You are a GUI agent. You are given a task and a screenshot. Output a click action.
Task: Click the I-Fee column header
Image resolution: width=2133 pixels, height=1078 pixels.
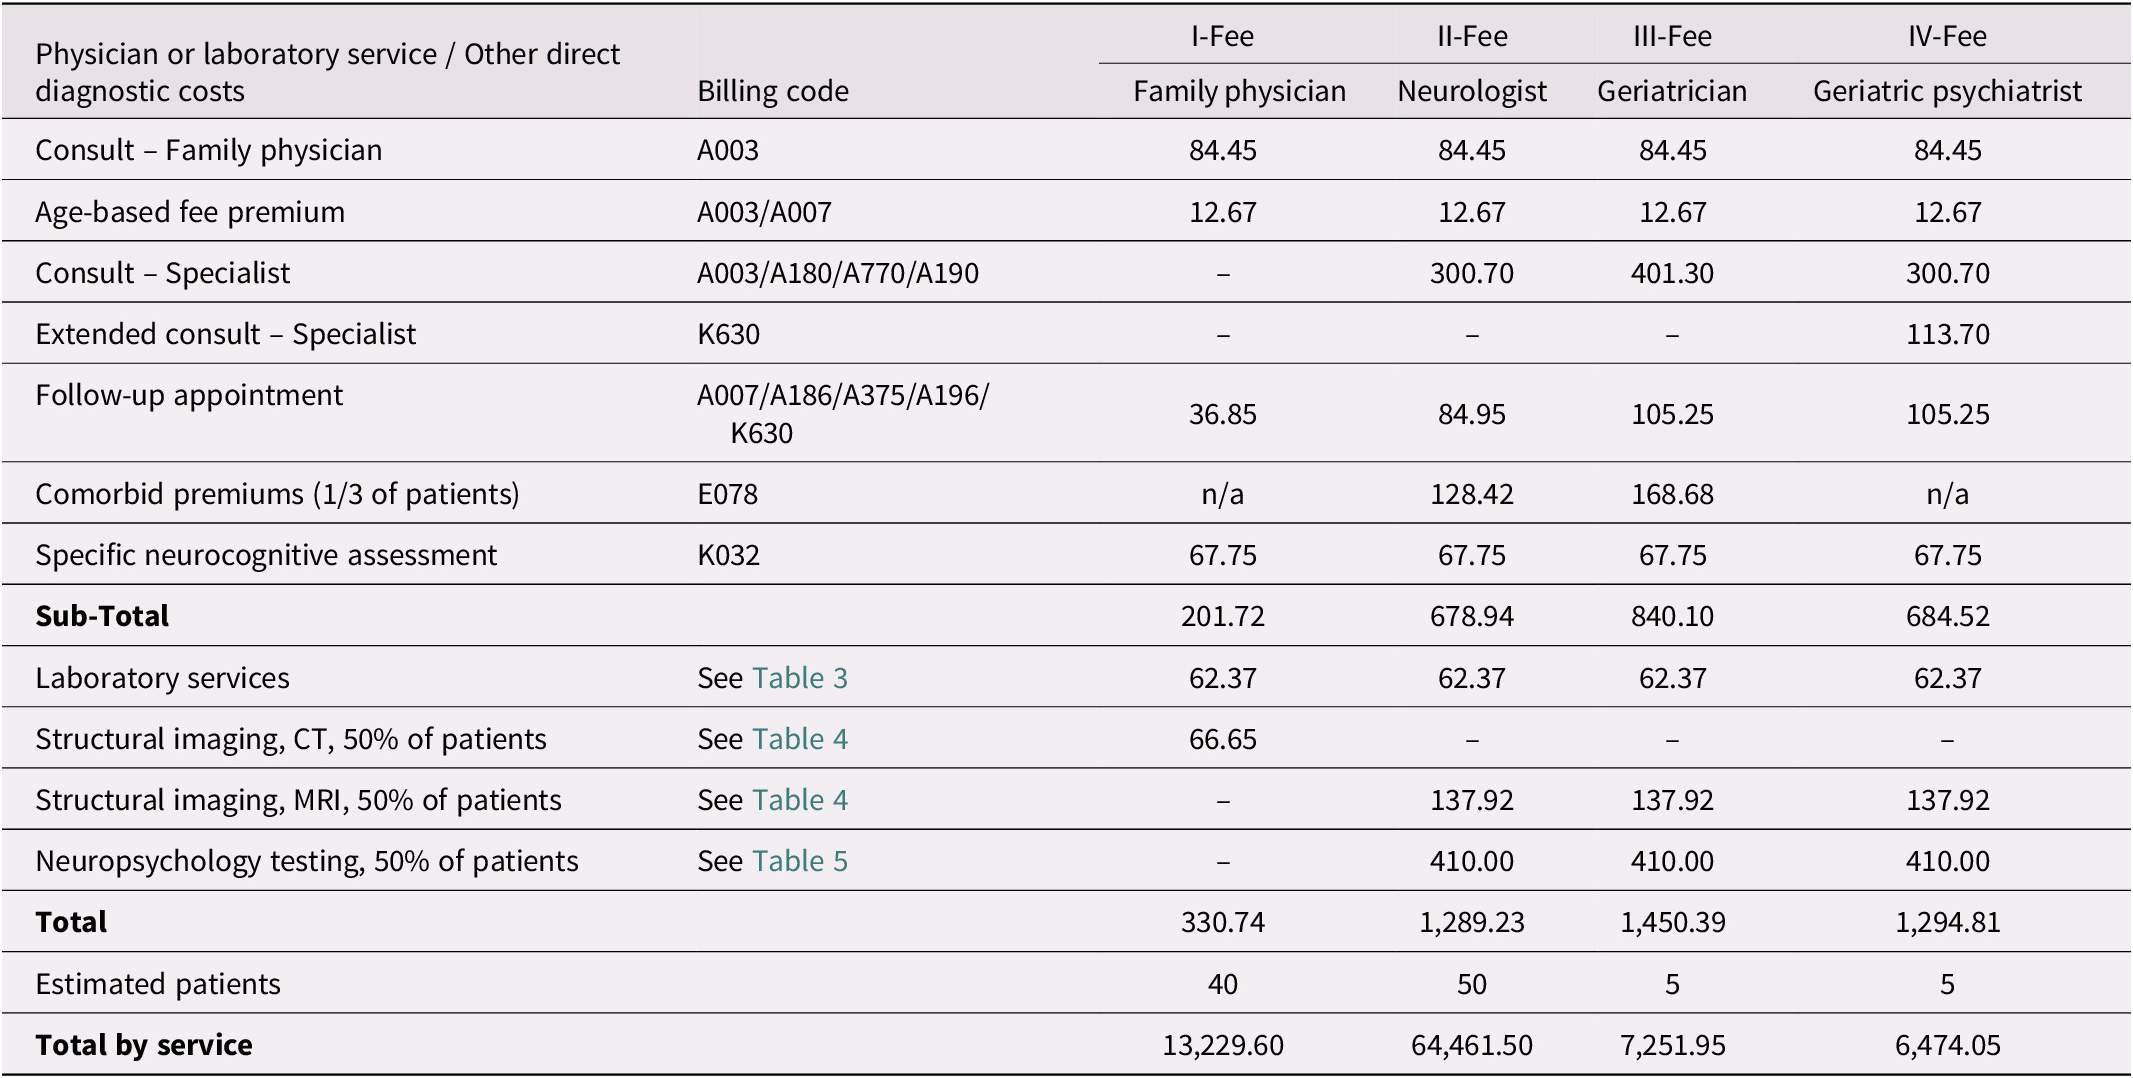pyautogui.click(x=1222, y=36)
